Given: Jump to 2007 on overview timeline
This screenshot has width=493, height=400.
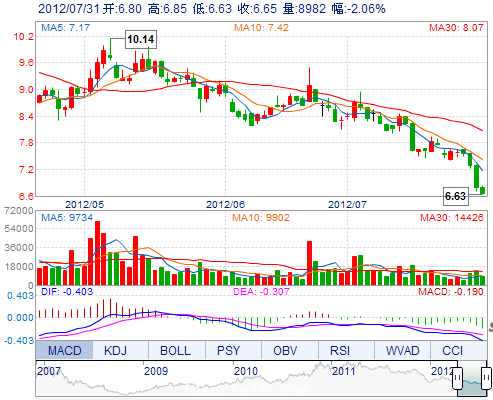Looking at the screenshot, I should (x=49, y=371).
